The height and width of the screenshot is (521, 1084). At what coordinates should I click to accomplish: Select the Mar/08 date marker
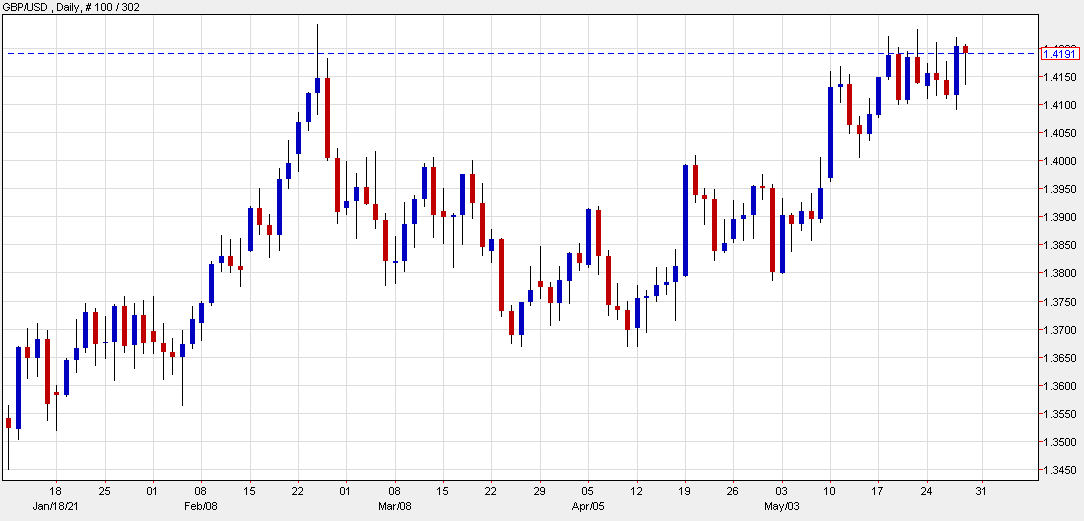tap(394, 506)
